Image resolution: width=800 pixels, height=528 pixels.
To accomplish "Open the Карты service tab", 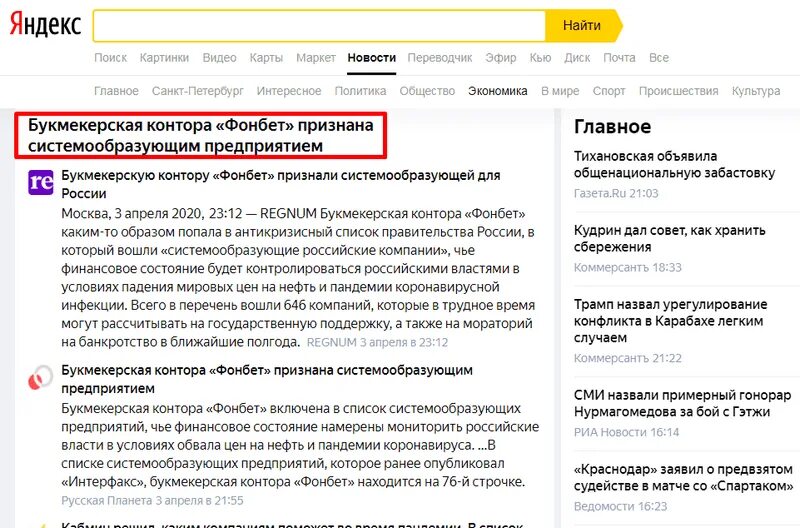I will (x=266, y=58).
